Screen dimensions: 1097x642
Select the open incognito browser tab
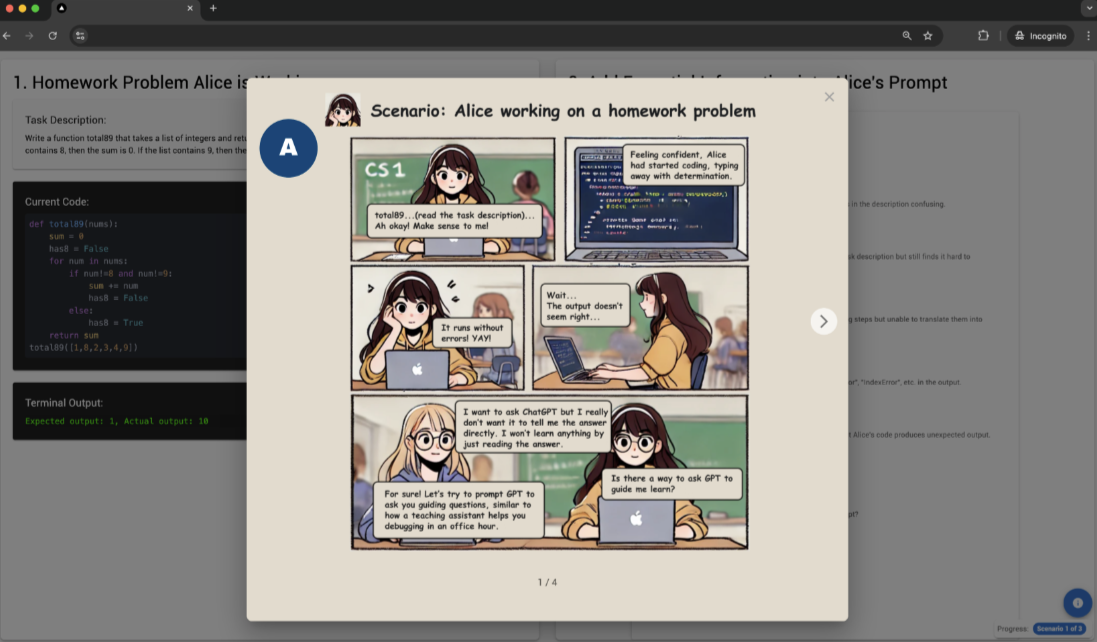[120, 10]
